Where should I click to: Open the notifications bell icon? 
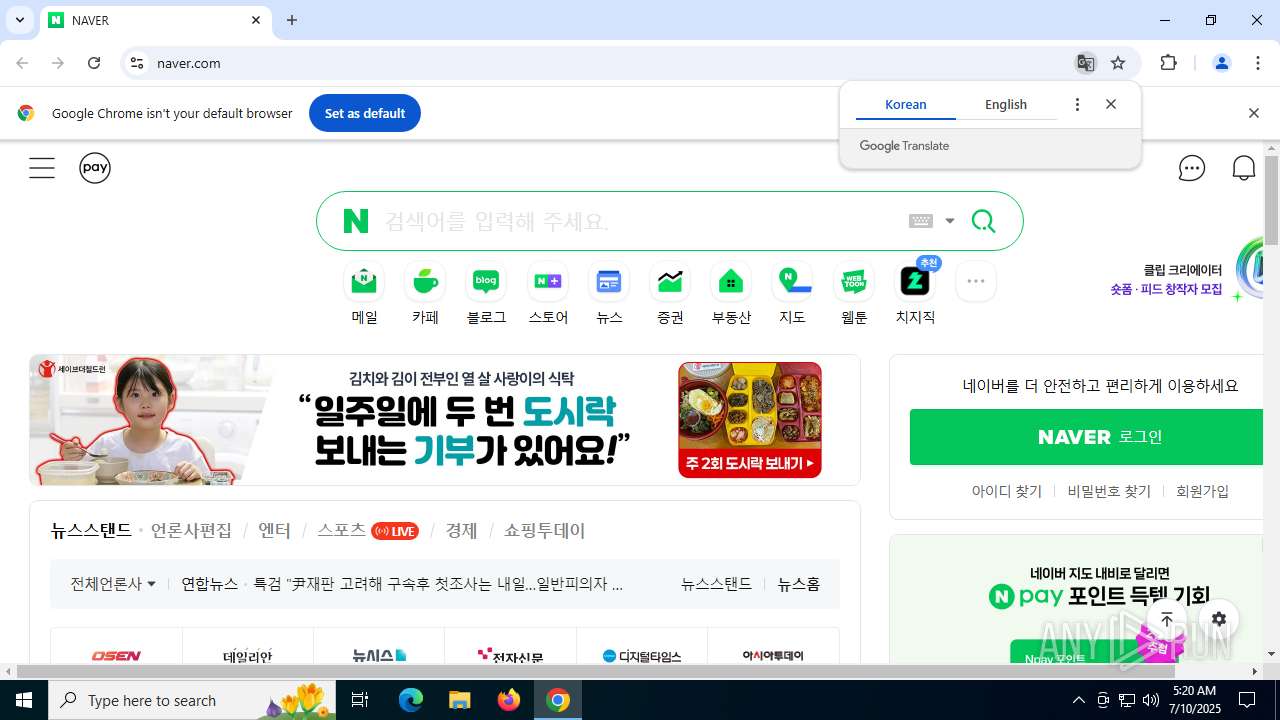[x=1244, y=168]
